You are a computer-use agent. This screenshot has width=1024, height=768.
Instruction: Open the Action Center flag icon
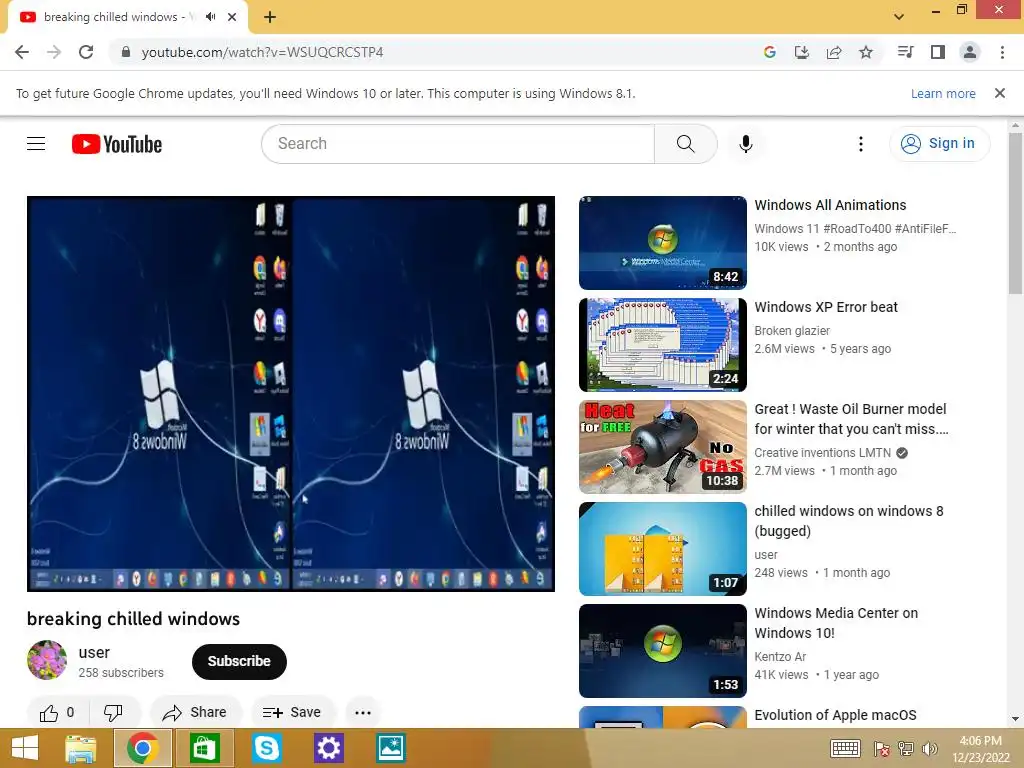[881, 748]
